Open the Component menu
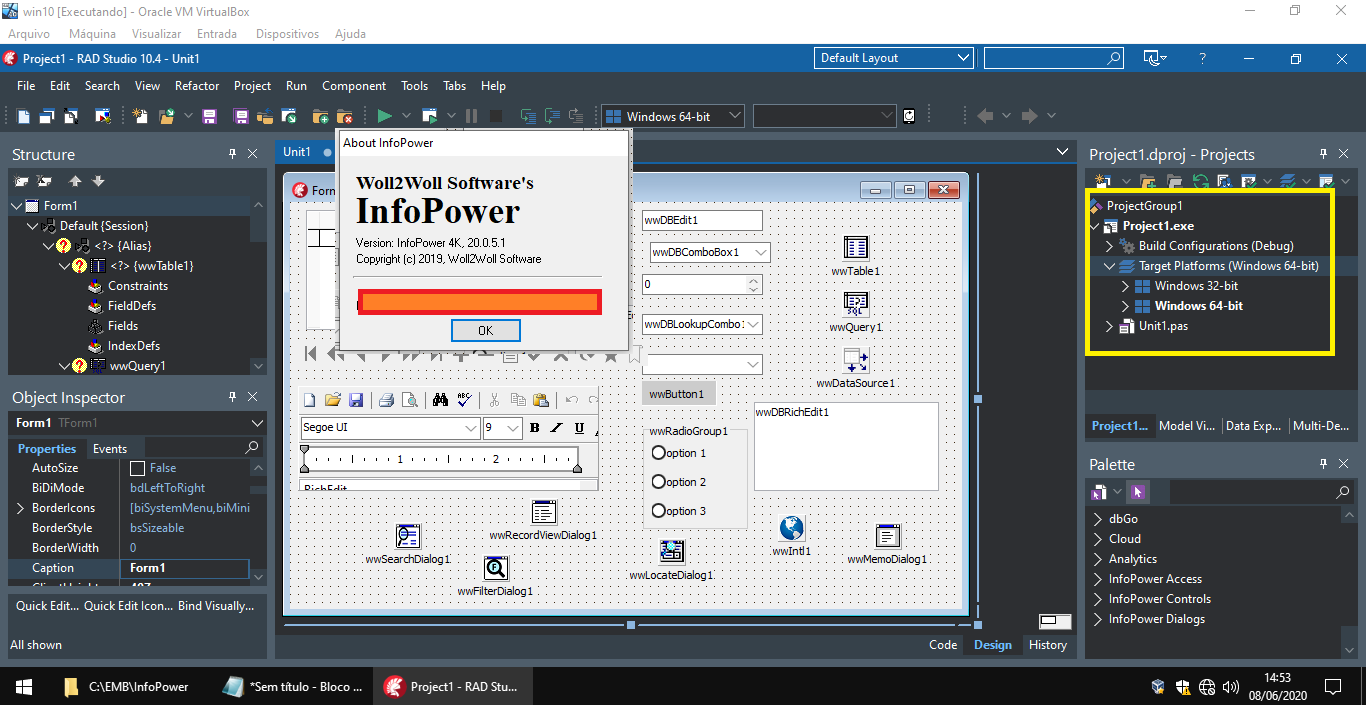 pos(354,86)
